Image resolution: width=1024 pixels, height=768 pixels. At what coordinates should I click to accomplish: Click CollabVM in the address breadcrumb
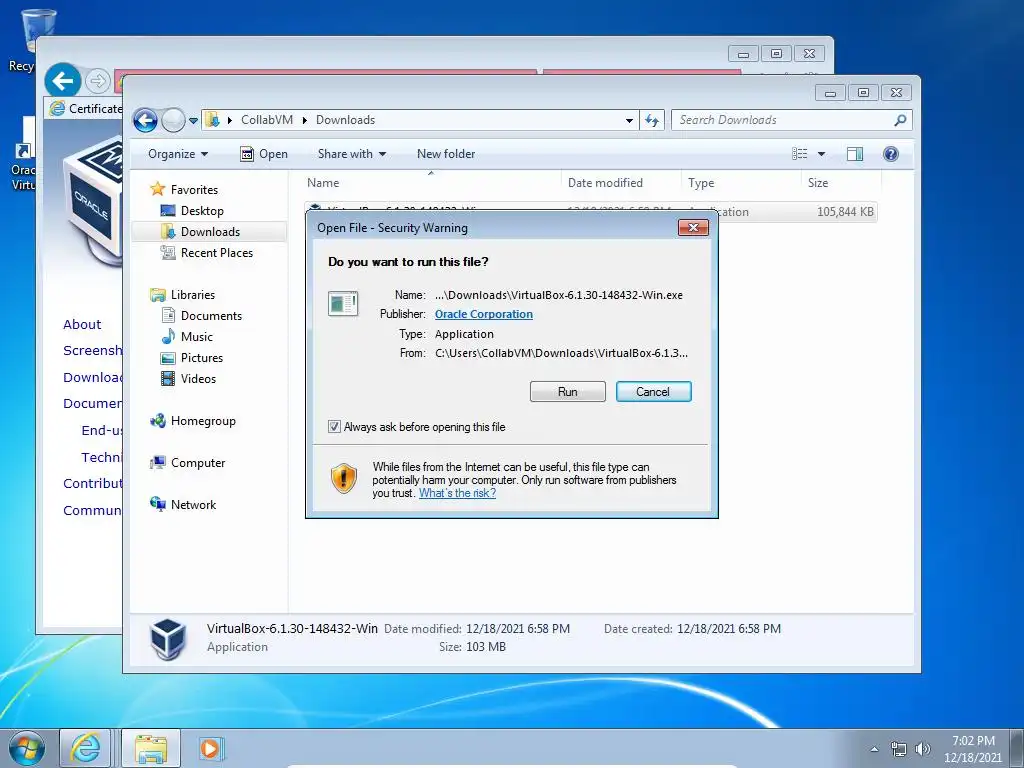point(266,120)
